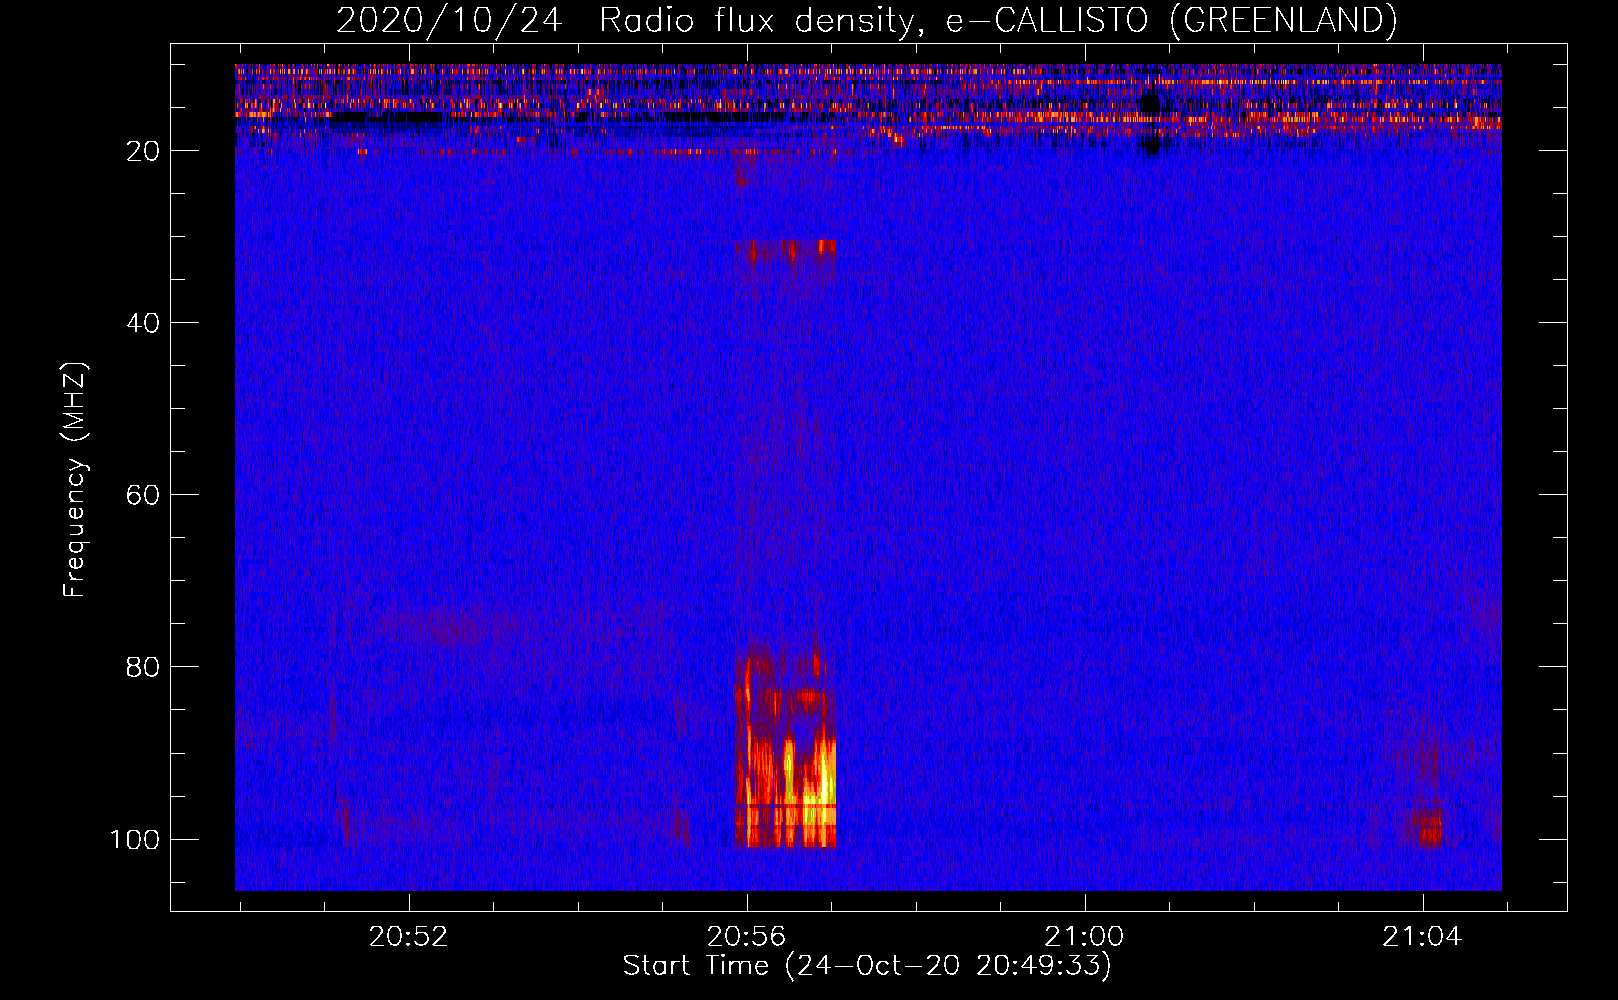Click the plot title "Radio flux density, e-CALLISTO (GREENLAND)"
Screen dimensions: 1618x1000
[998, 20]
